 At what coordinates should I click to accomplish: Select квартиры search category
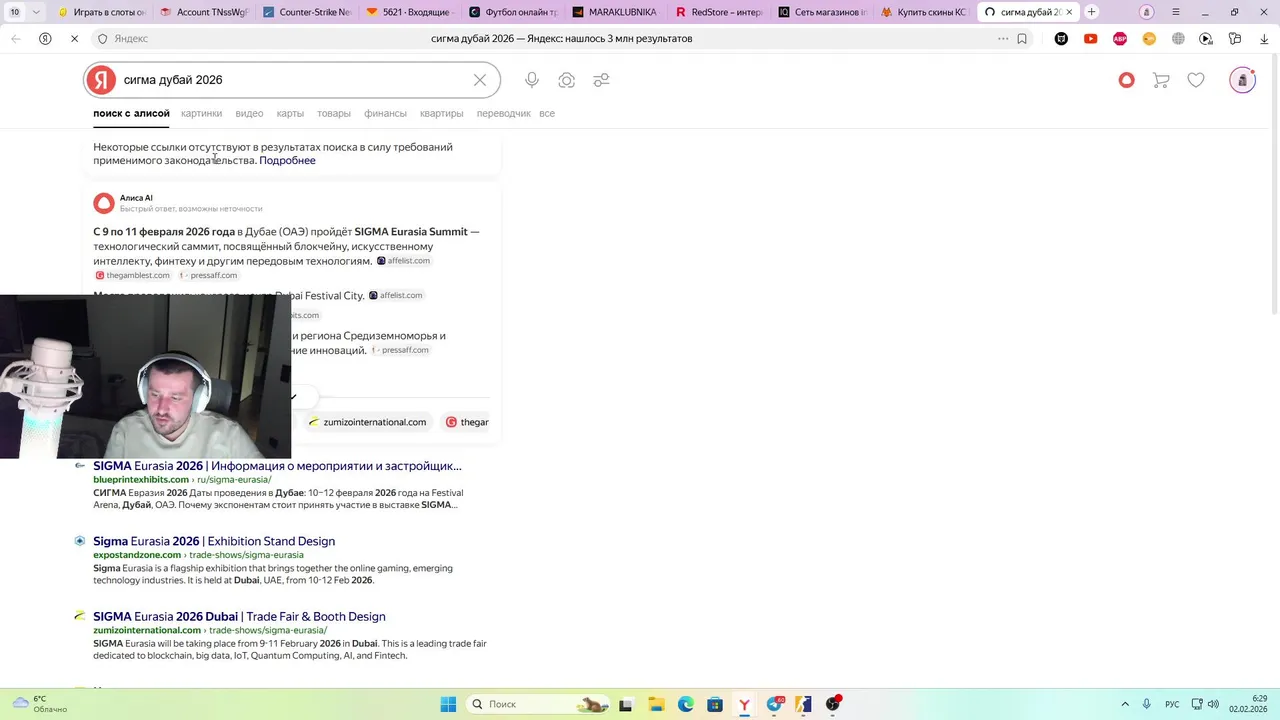coord(441,114)
